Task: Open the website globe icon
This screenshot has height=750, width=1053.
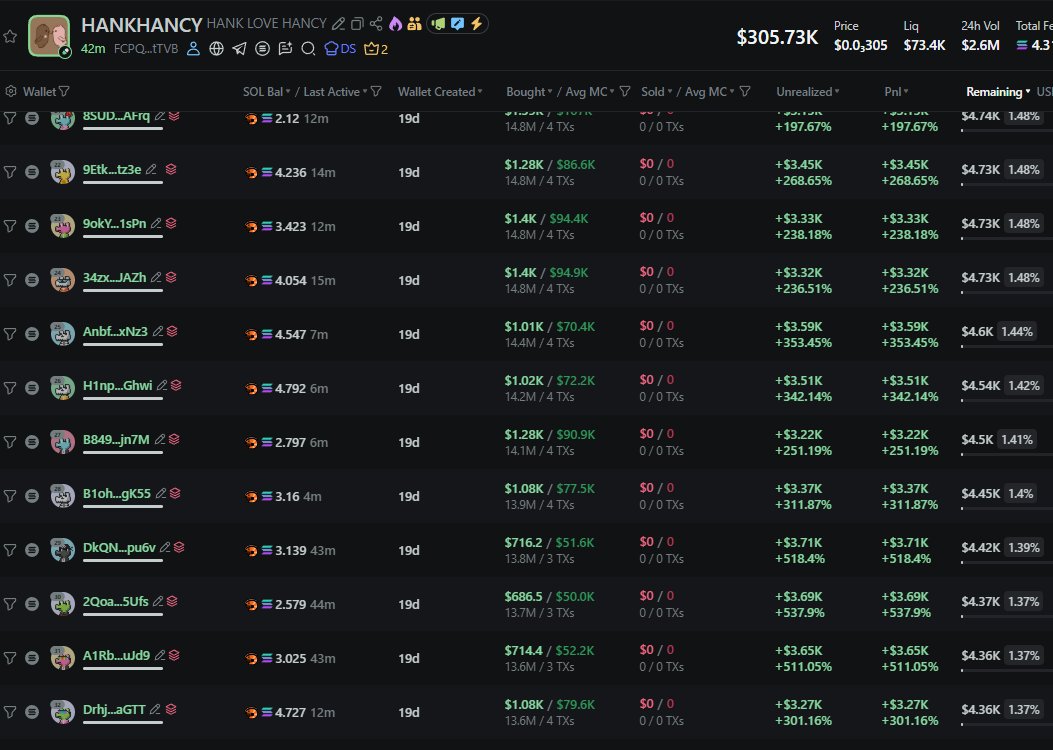Action: tap(216, 48)
